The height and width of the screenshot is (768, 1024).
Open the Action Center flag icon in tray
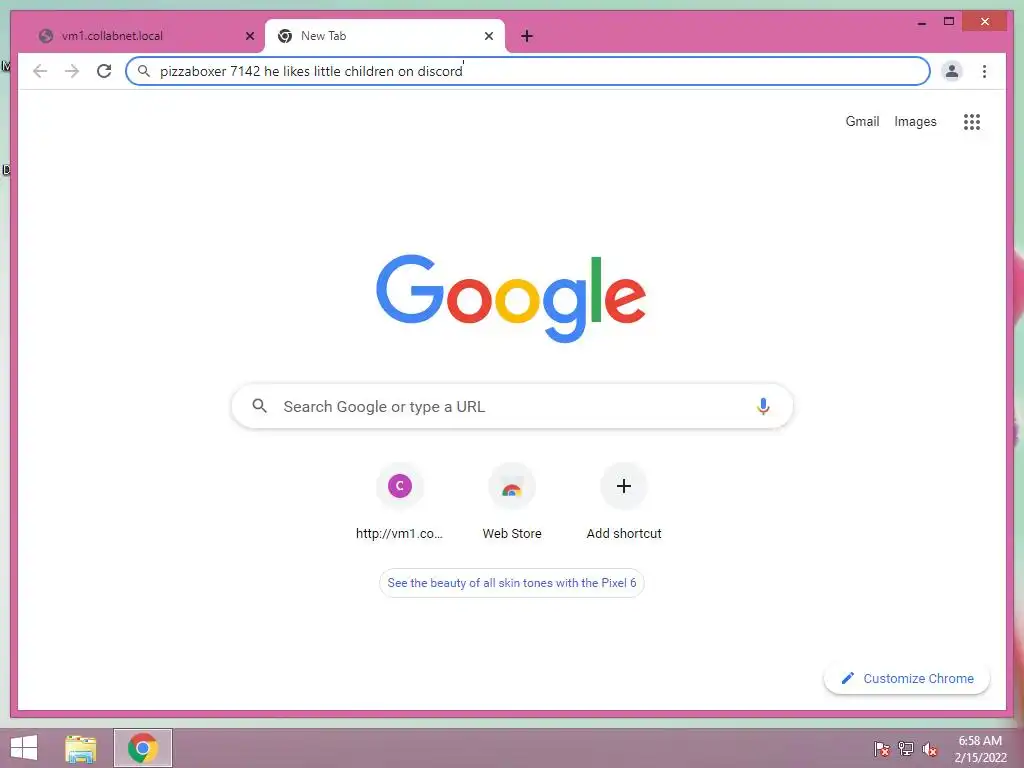[x=881, y=748]
